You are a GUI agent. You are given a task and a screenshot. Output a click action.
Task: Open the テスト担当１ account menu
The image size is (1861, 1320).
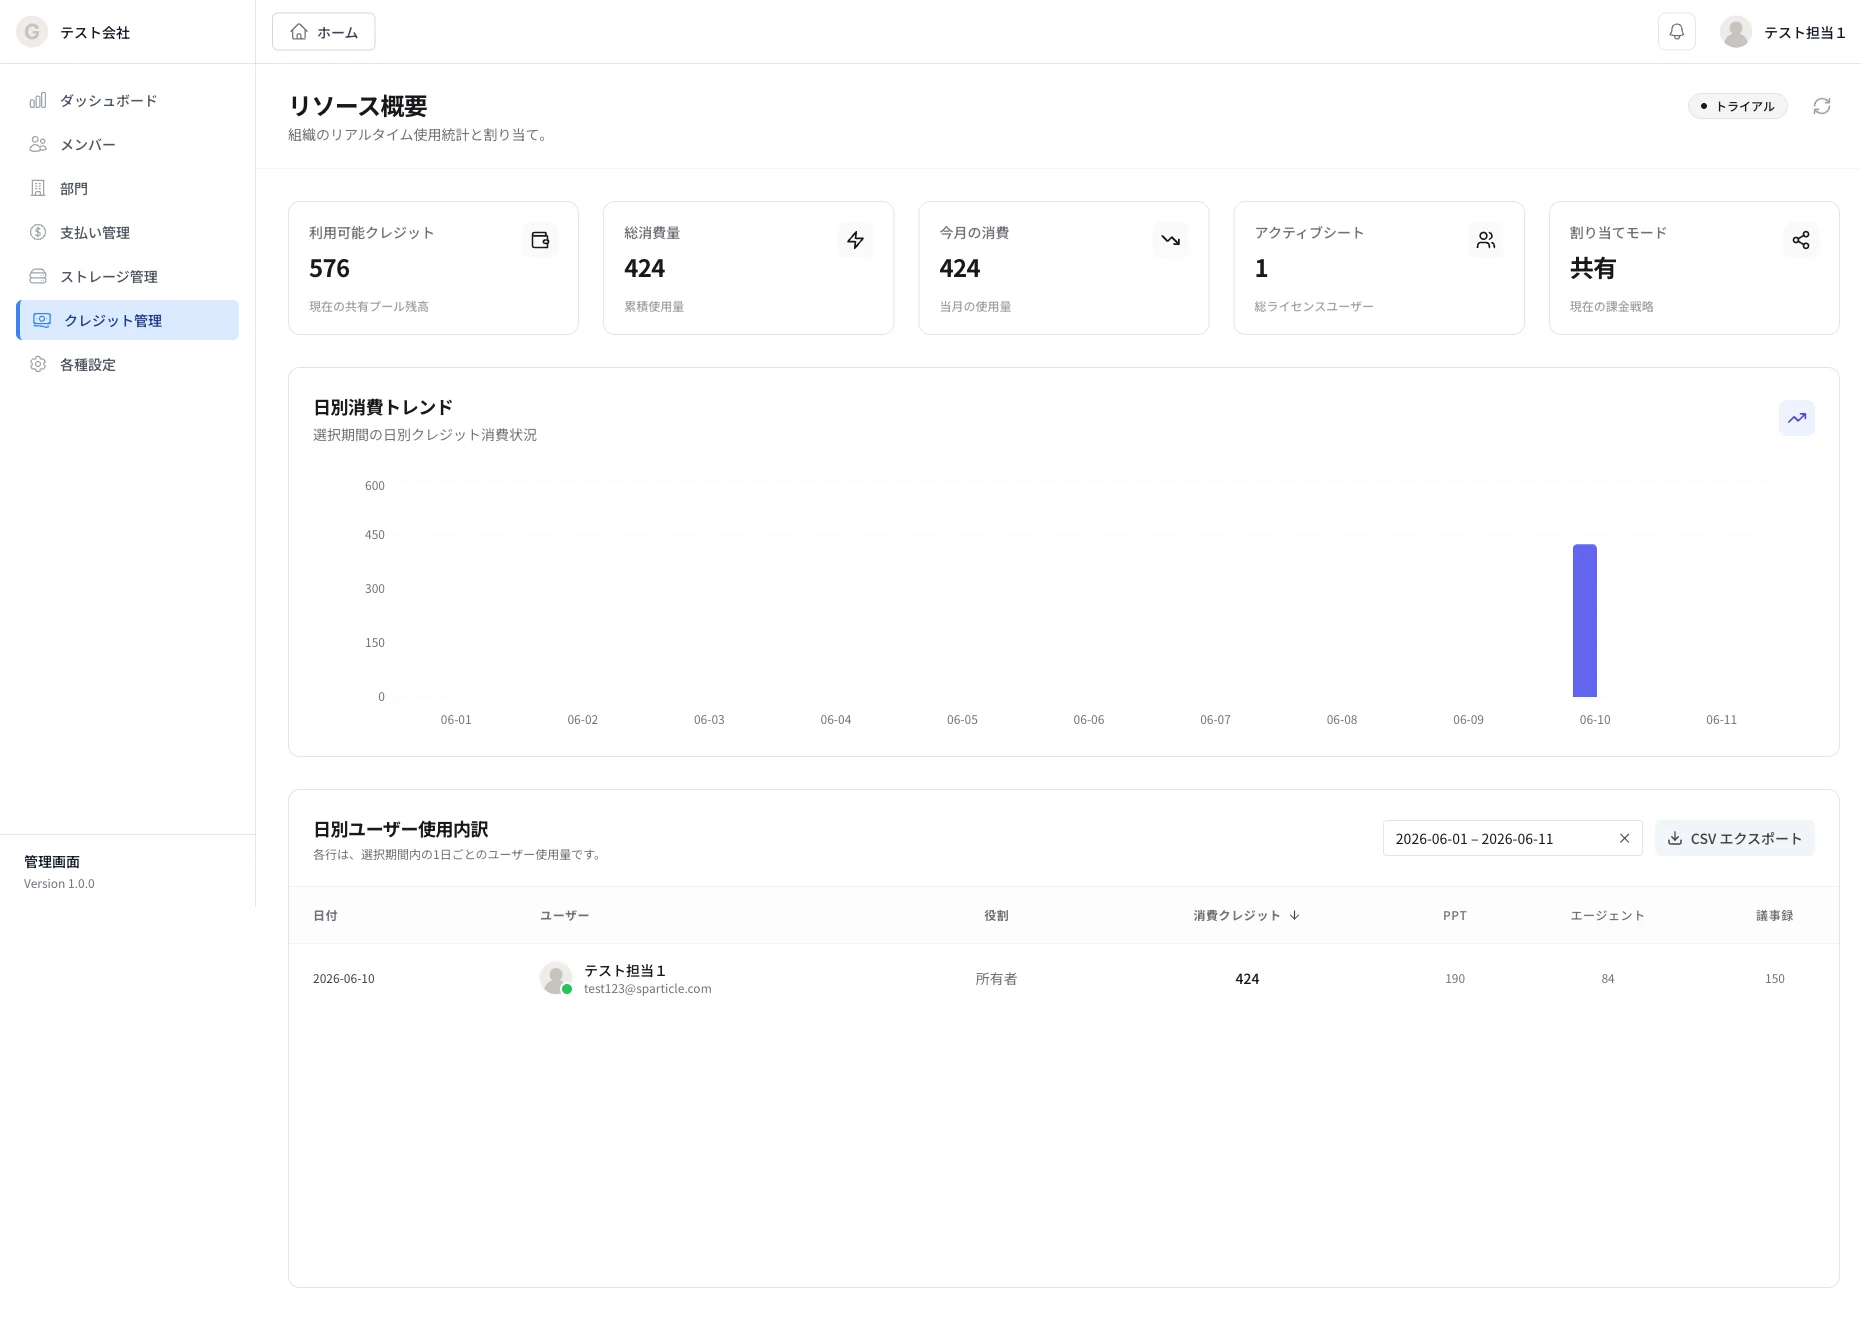[x=1782, y=32]
